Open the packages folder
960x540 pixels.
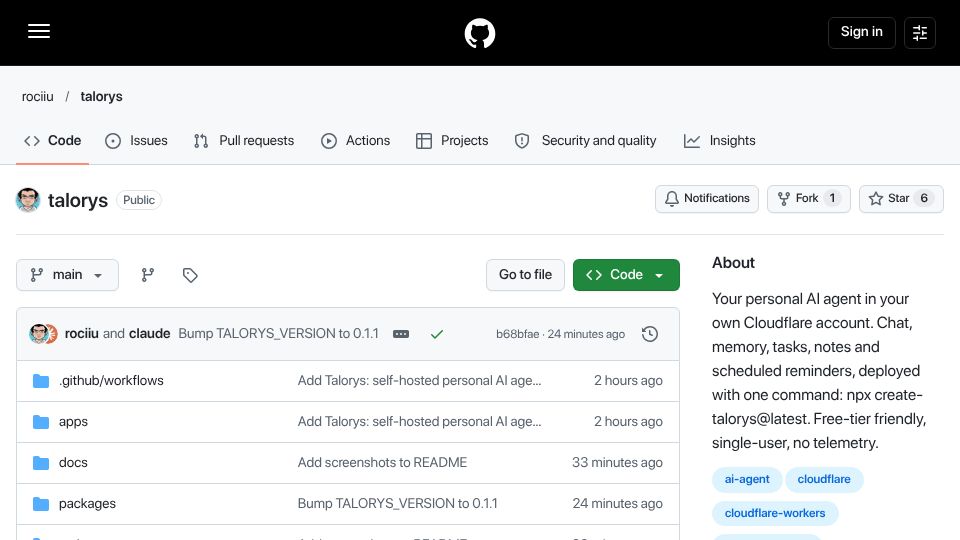coord(88,504)
